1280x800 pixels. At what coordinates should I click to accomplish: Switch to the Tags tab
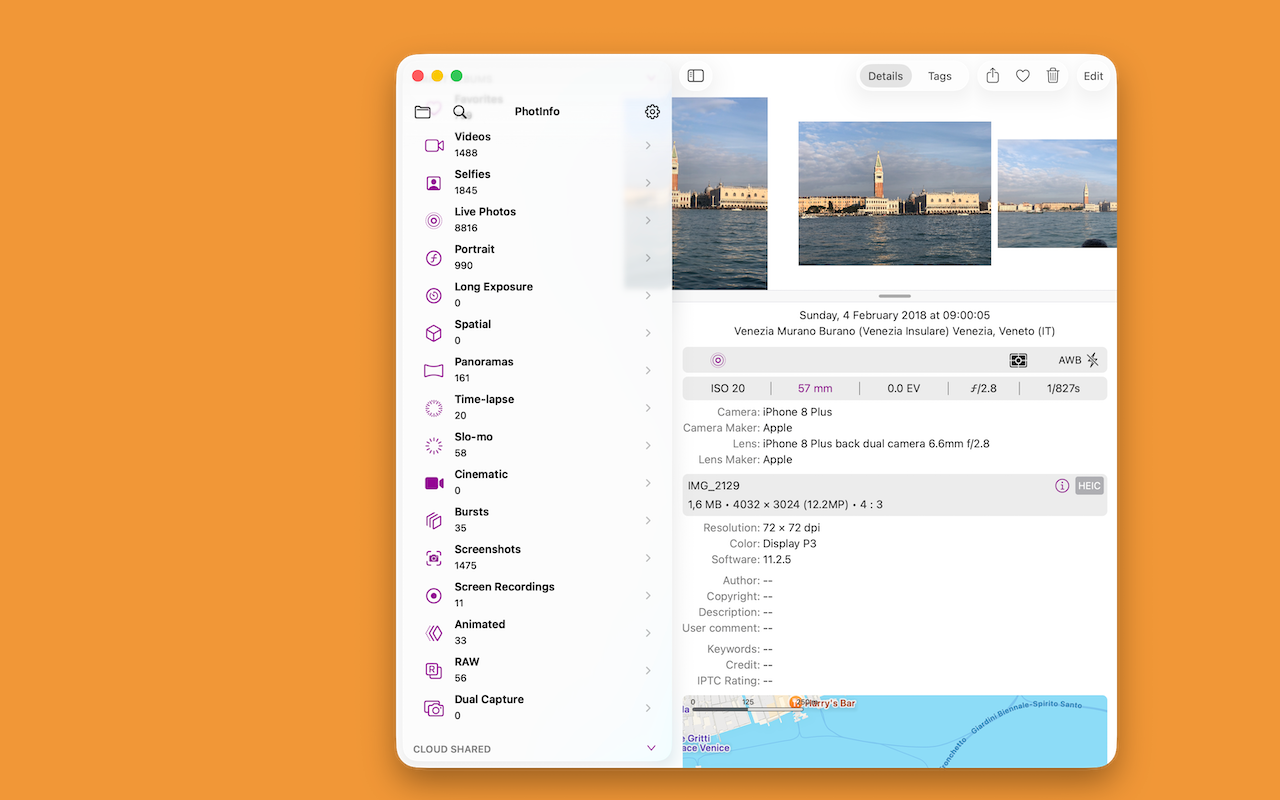tap(940, 76)
